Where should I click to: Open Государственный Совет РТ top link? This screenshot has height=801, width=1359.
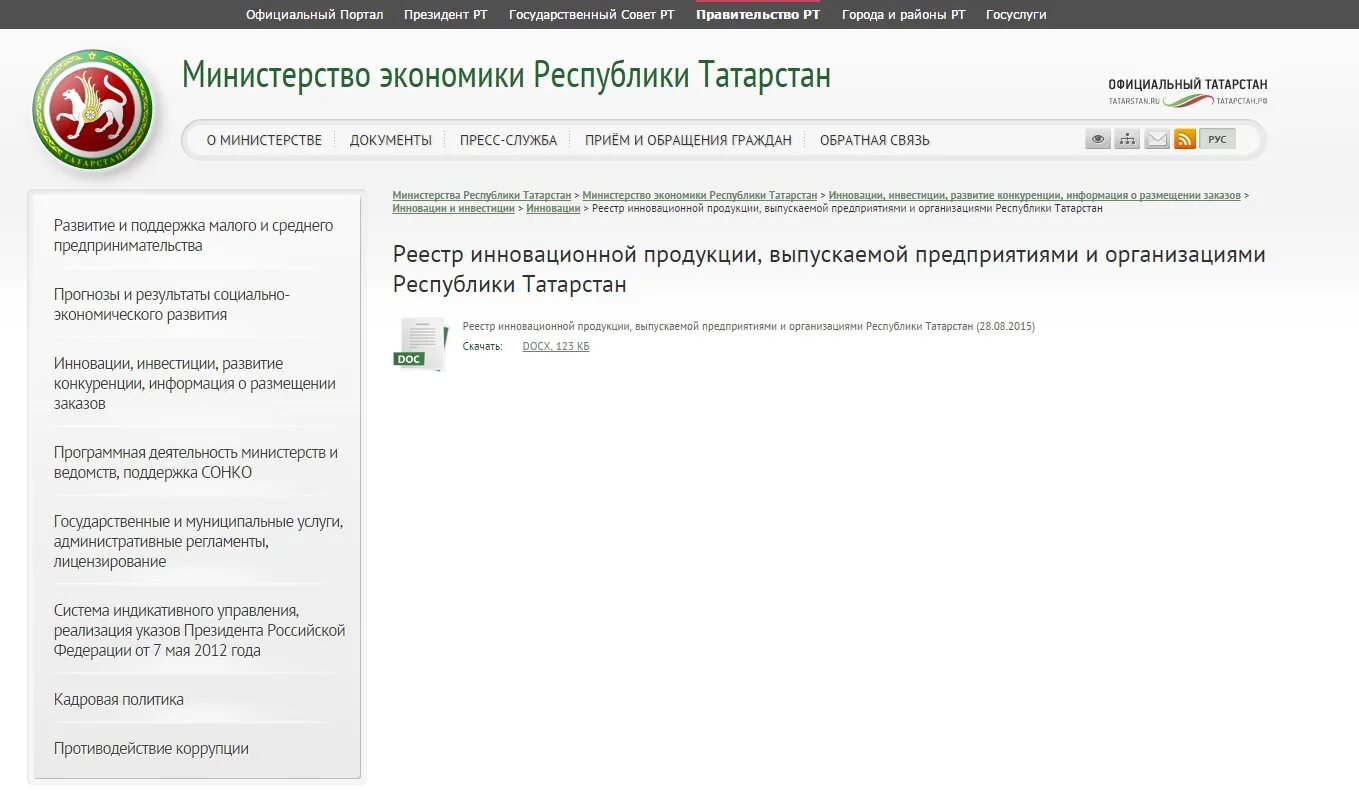click(x=592, y=14)
